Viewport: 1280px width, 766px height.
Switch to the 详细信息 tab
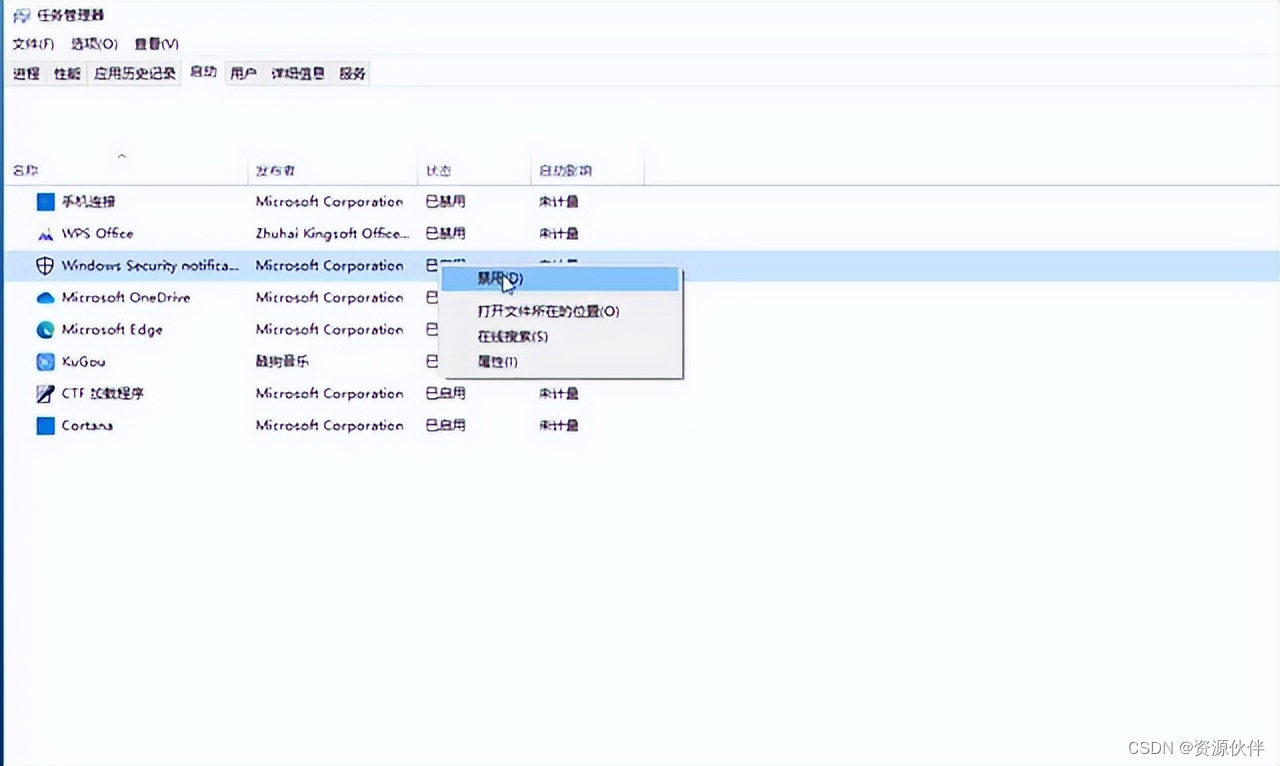(298, 73)
